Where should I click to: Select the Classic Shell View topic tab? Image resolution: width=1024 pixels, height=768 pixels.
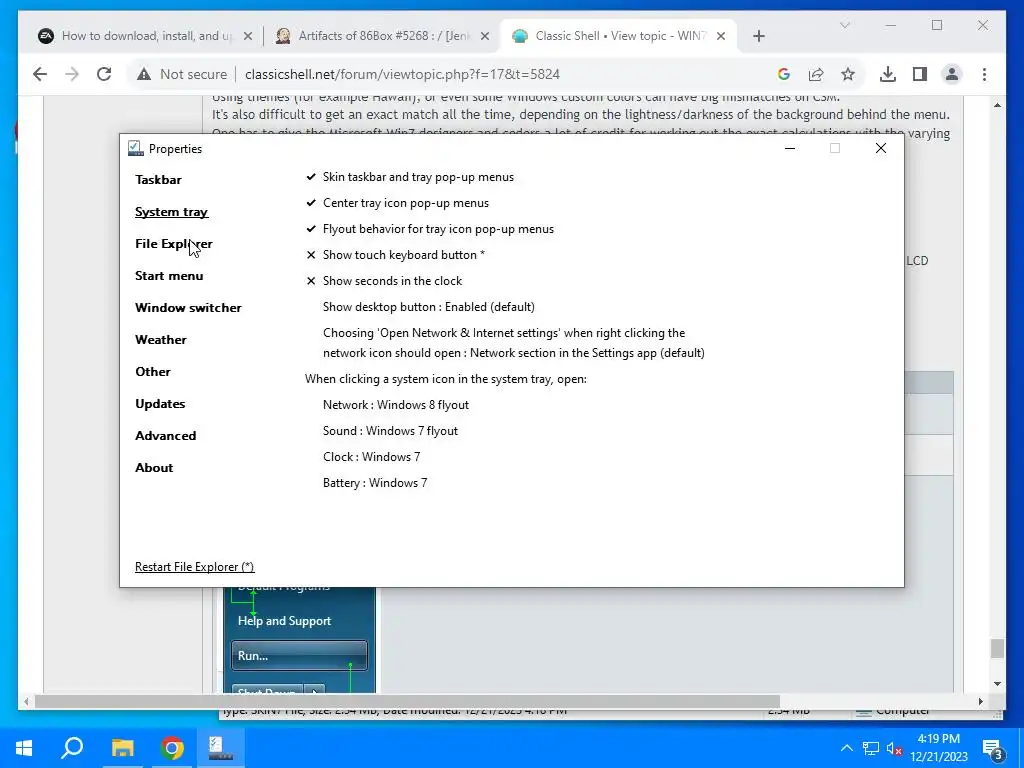coord(618,36)
